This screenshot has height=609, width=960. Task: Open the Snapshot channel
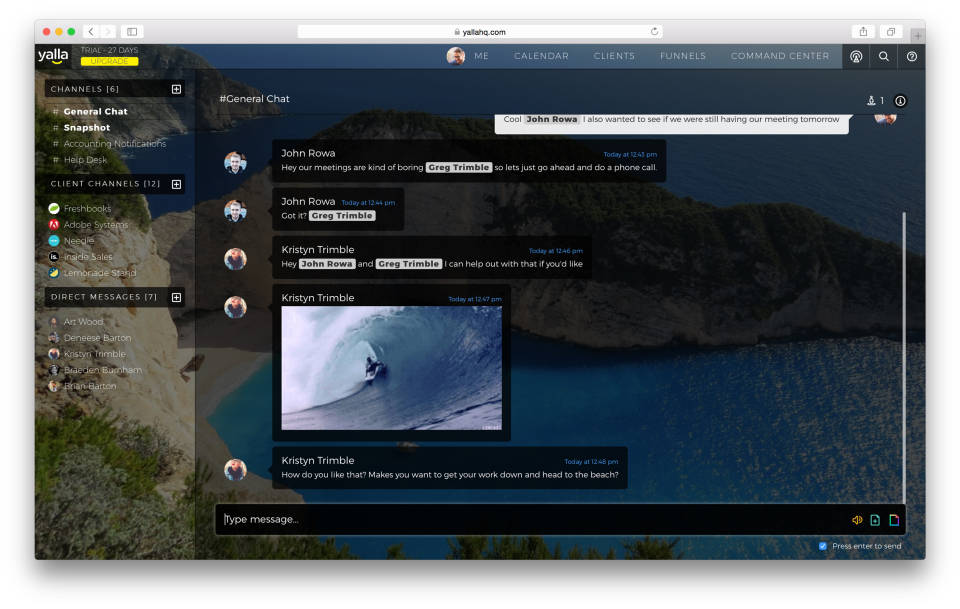pyautogui.click(x=87, y=128)
